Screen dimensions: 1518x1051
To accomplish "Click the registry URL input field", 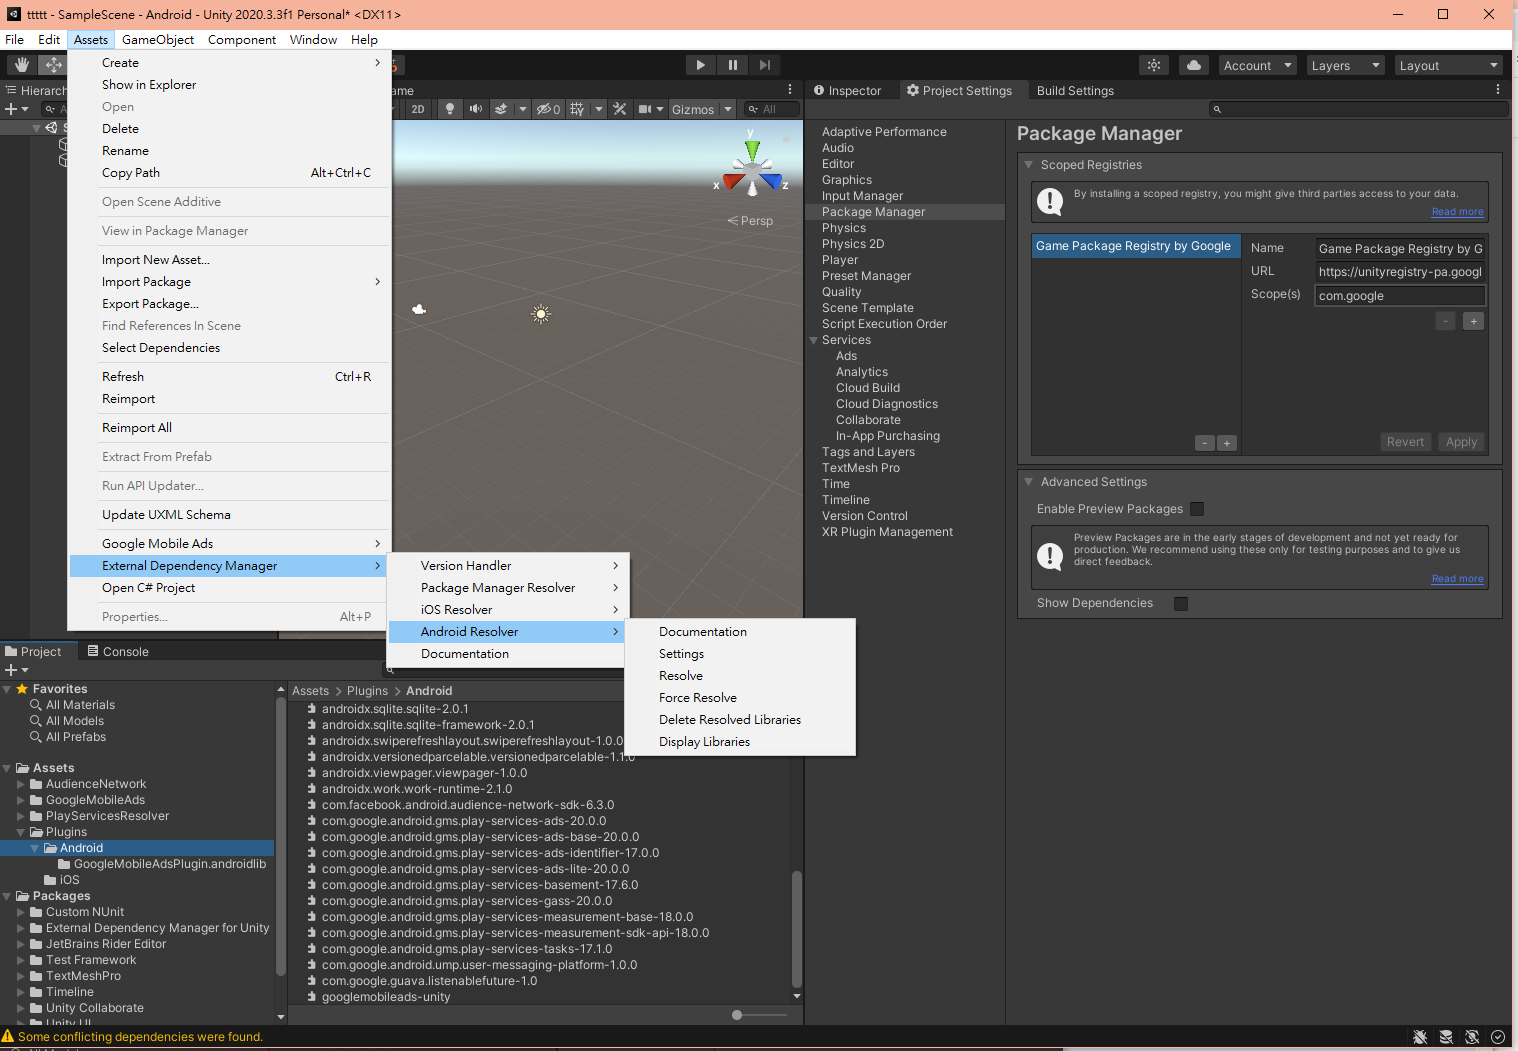I will pos(1399,272).
